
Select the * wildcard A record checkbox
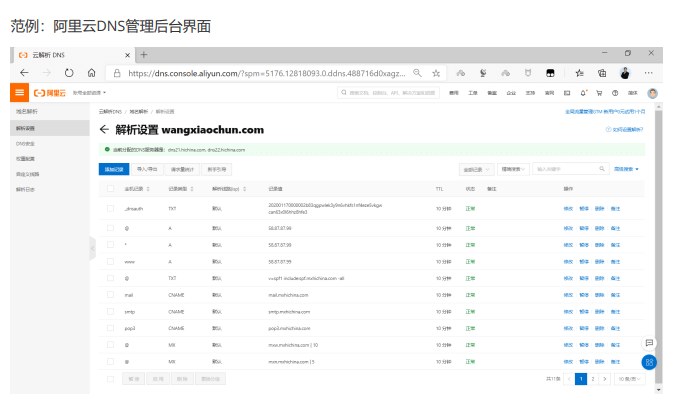coord(110,245)
